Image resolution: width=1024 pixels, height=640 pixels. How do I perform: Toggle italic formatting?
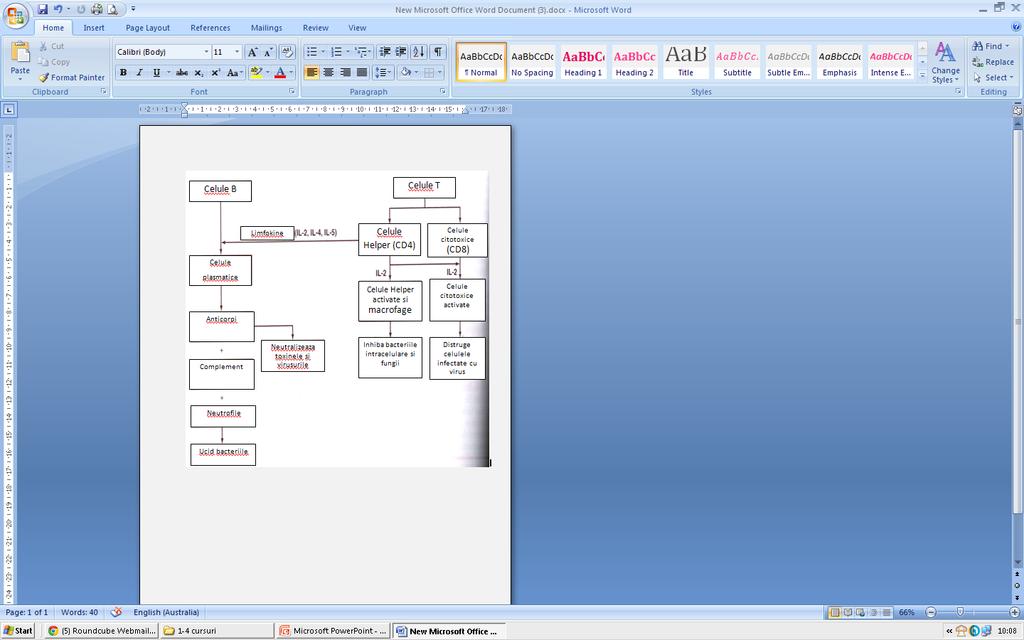[139, 72]
